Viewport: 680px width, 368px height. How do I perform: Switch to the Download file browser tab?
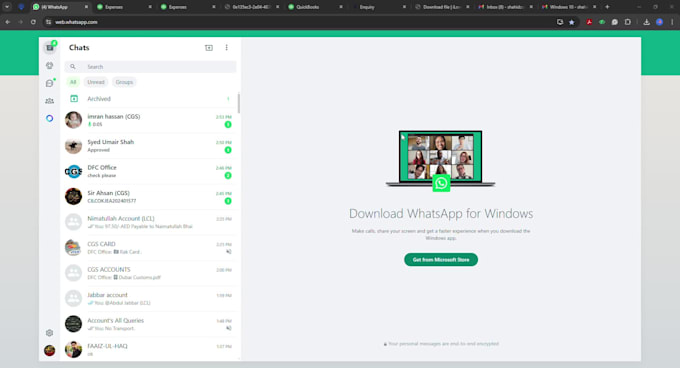pos(441,7)
